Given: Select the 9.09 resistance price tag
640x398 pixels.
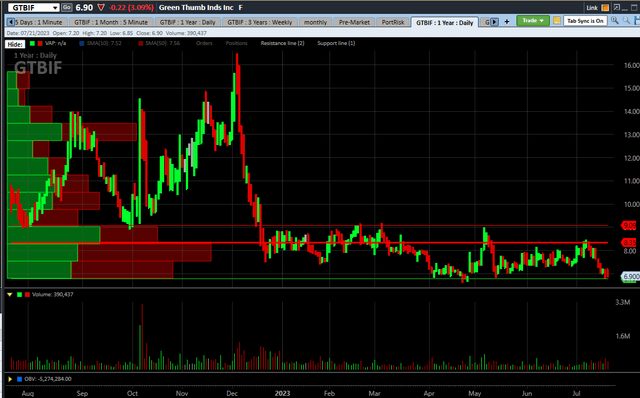Looking at the screenshot, I should click(x=629, y=225).
